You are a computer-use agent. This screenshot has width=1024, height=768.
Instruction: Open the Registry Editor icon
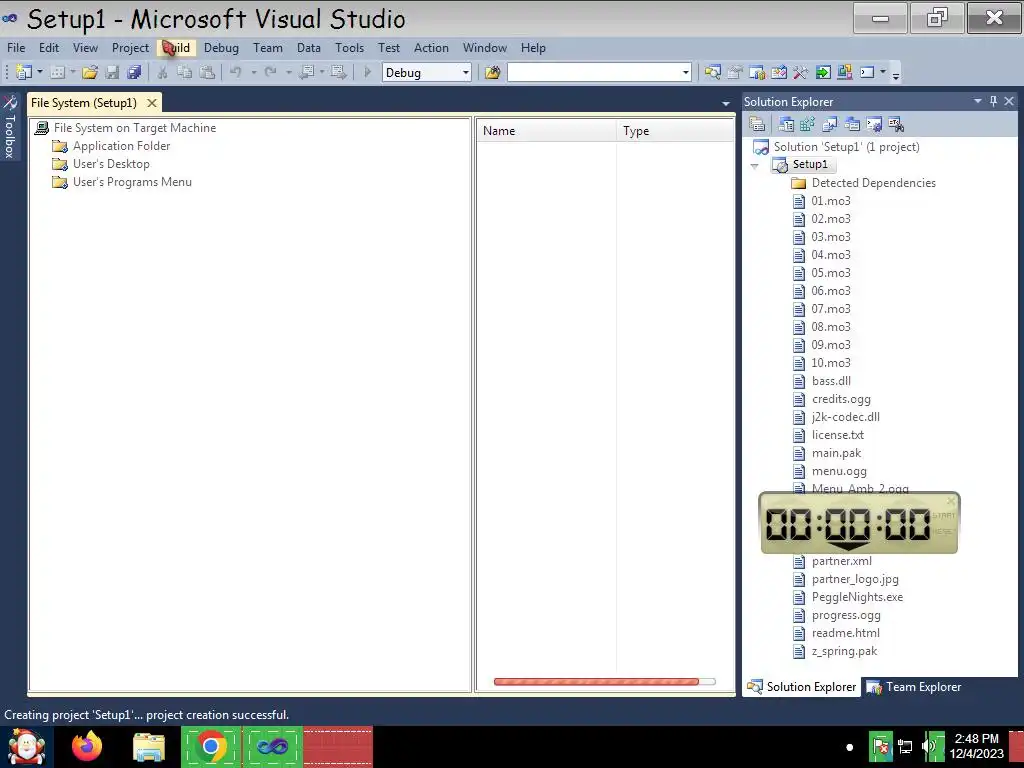click(808, 124)
